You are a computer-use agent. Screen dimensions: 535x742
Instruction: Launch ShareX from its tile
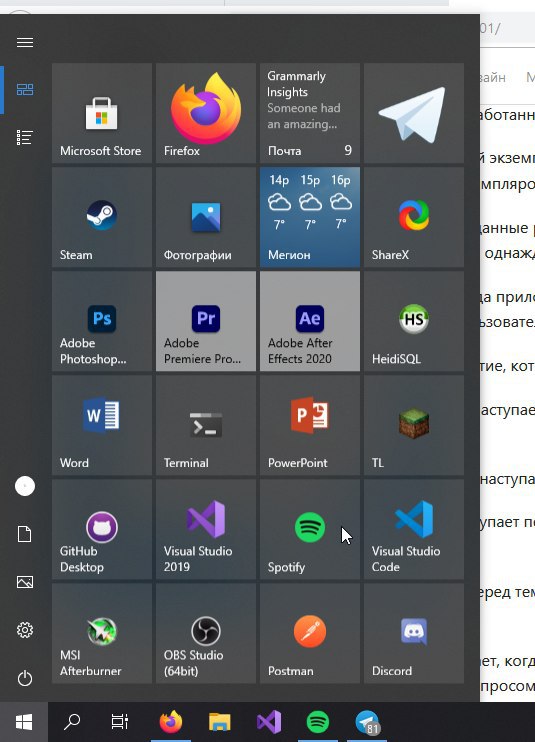(414, 217)
